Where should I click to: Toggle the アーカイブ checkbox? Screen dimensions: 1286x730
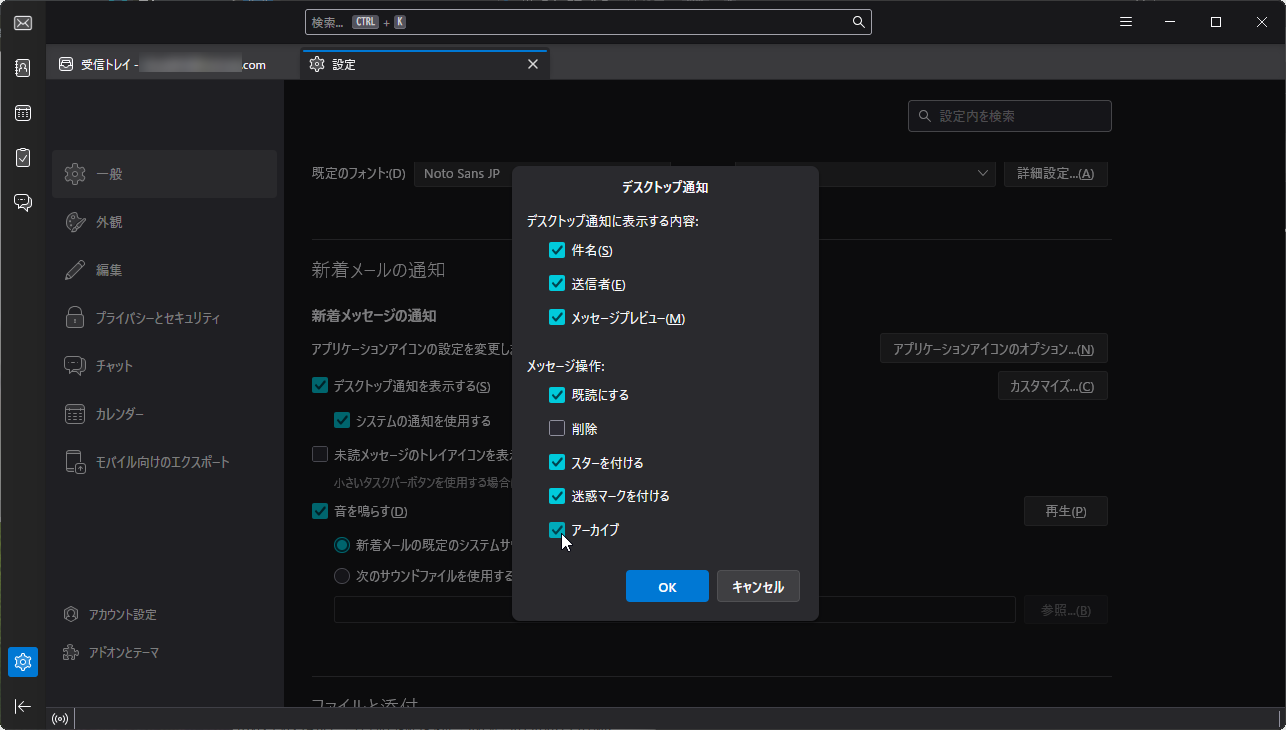(x=558, y=530)
